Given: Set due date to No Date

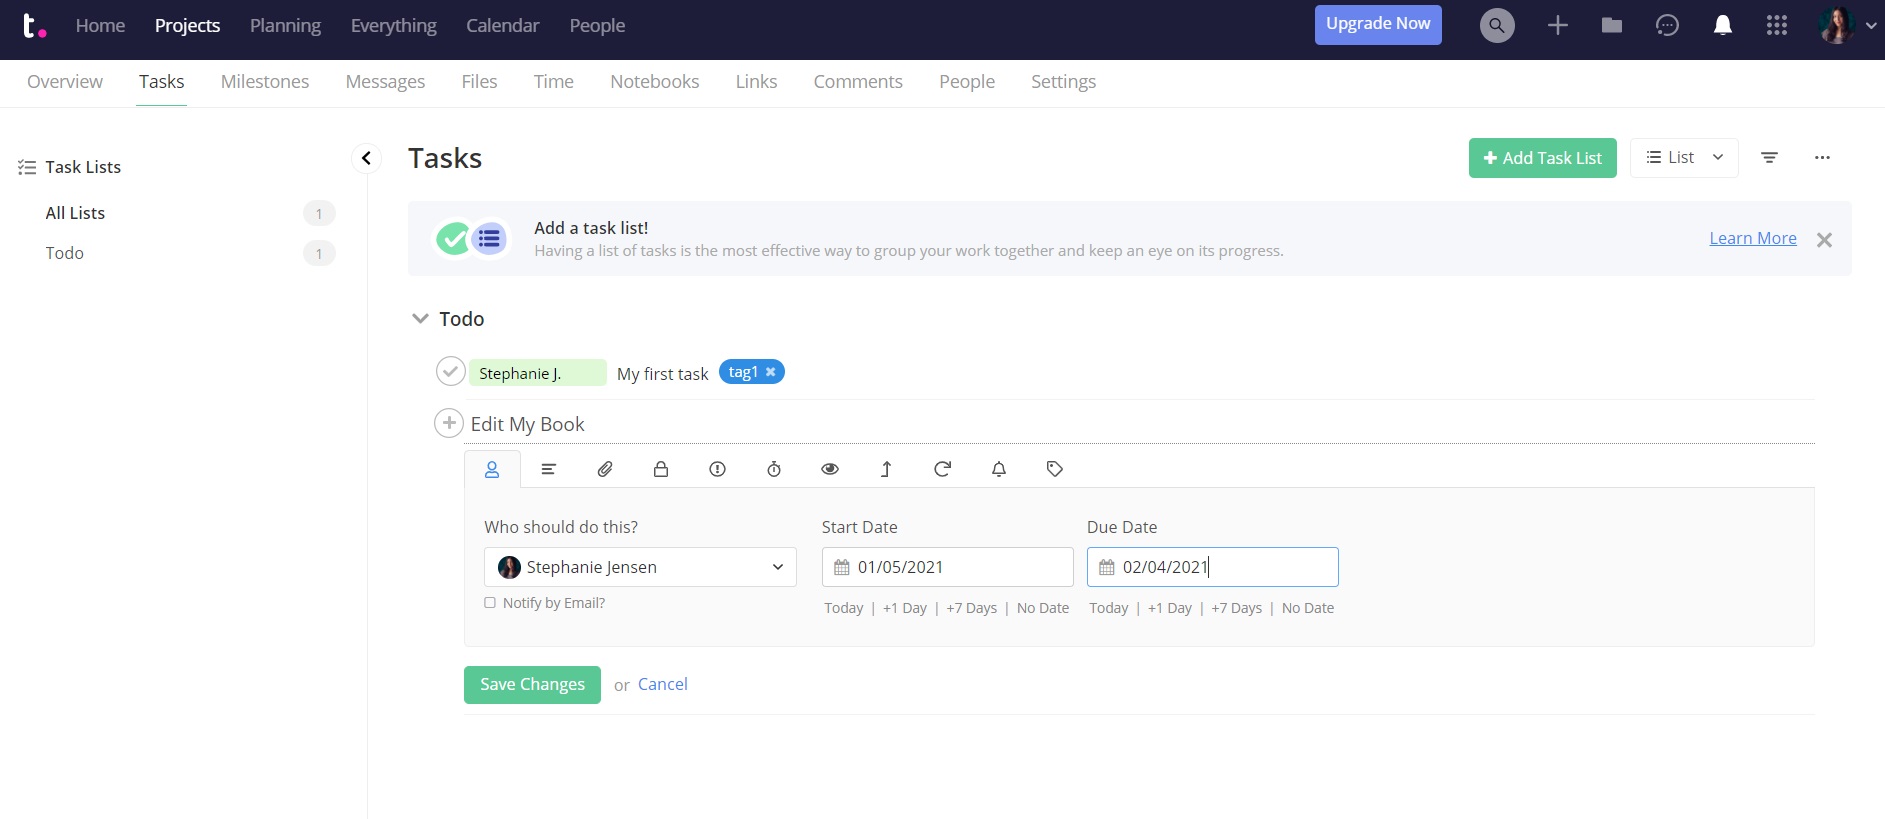Looking at the screenshot, I should tap(1307, 608).
